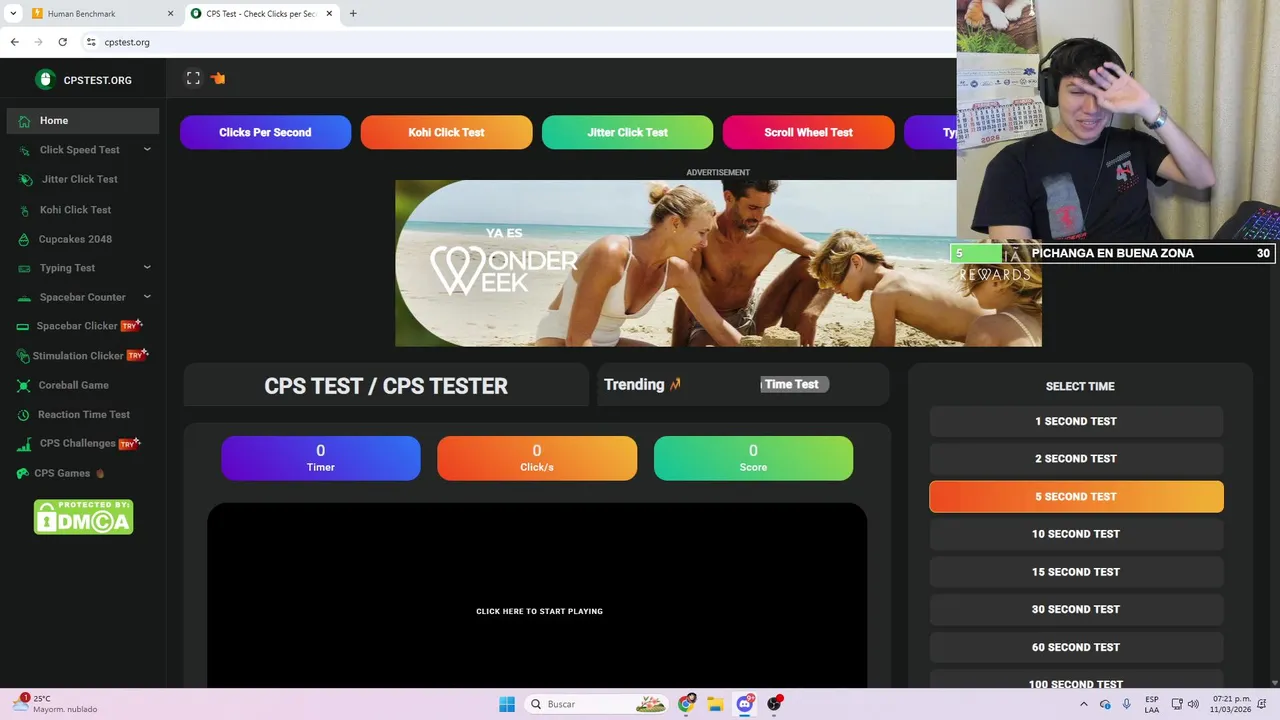This screenshot has width=1280, height=720.
Task: Select the Scroll Wheel Test tab
Action: [x=808, y=132]
